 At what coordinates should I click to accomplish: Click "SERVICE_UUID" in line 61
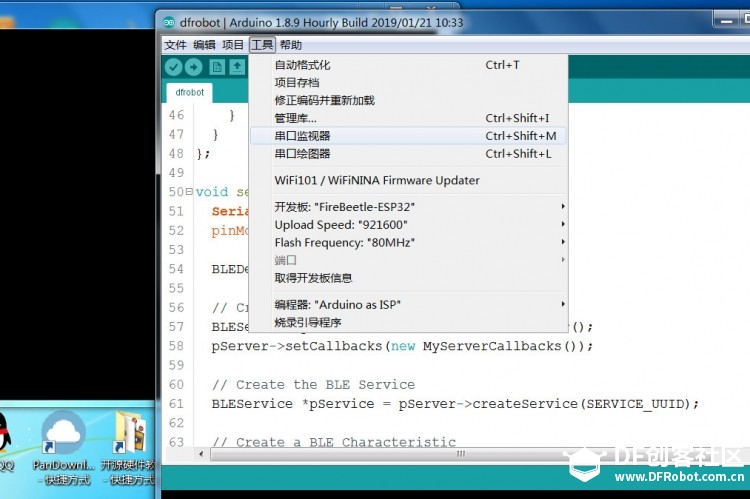pos(636,404)
